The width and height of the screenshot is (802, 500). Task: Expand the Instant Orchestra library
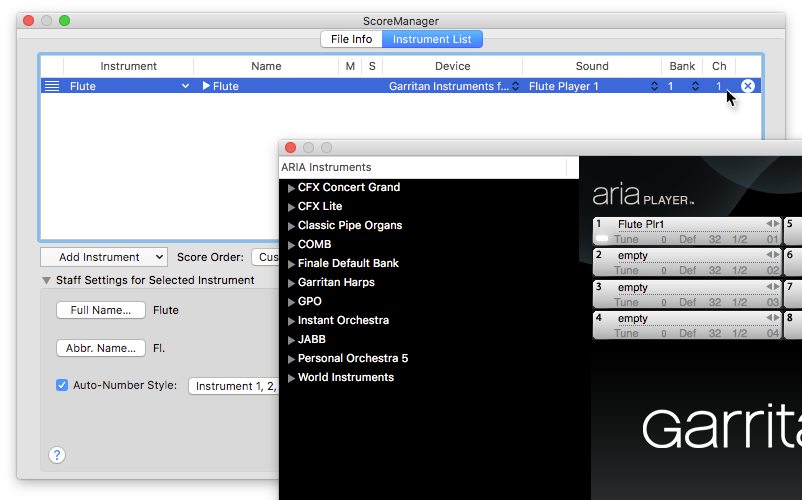291,321
